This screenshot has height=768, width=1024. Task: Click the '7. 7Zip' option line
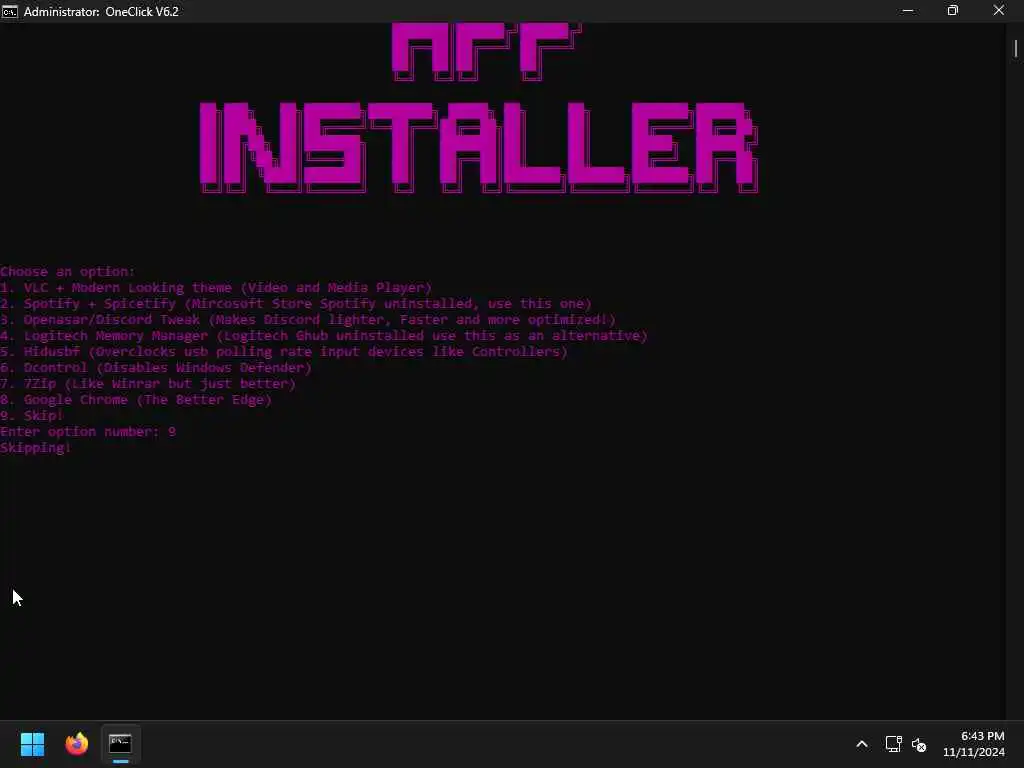click(148, 383)
